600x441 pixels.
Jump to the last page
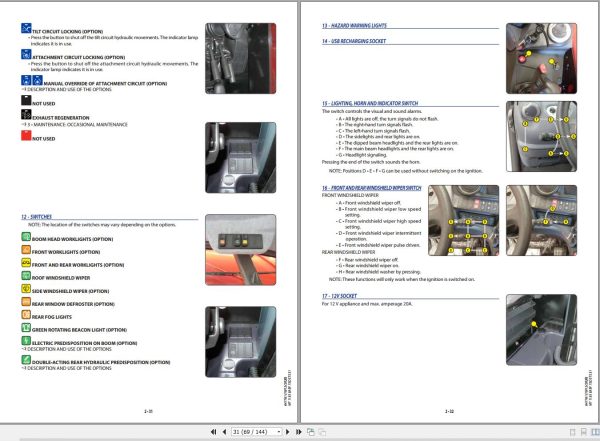click(x=298, y=432)
